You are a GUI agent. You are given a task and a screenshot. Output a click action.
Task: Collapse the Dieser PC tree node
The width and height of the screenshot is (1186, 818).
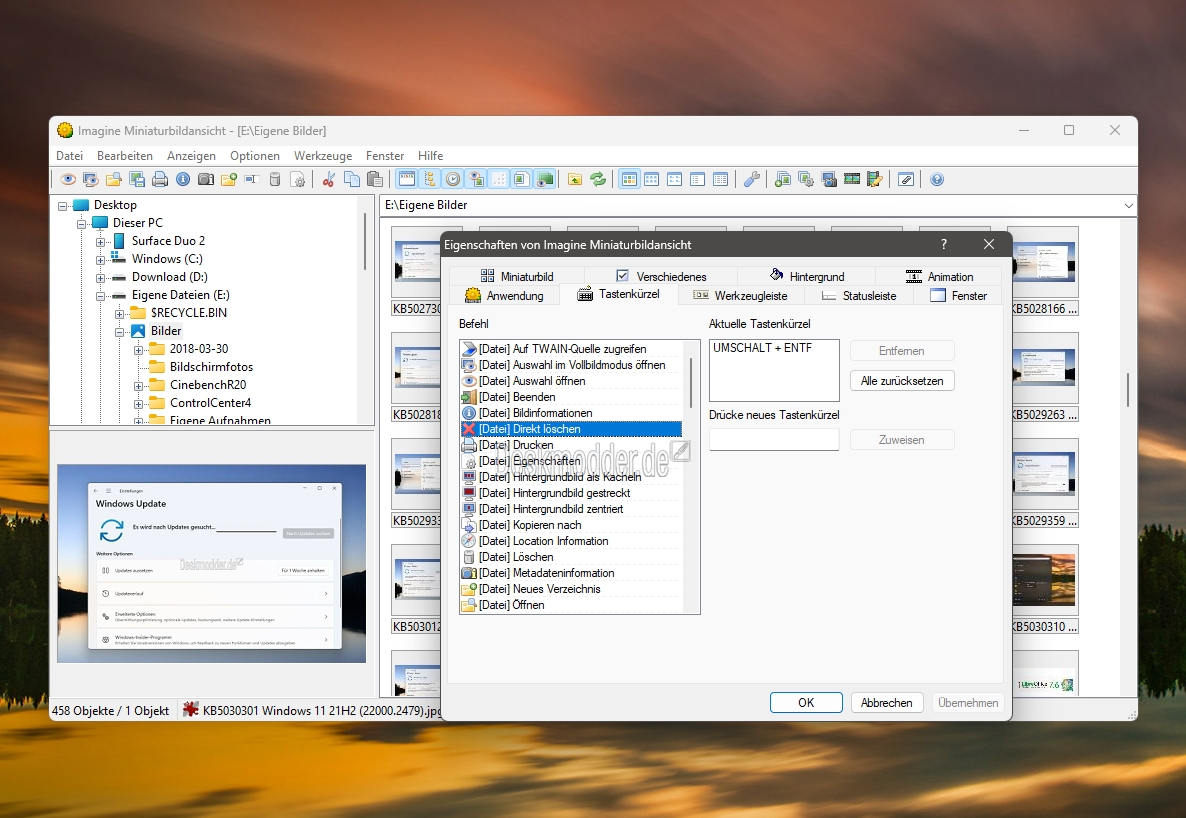point(82,224)
